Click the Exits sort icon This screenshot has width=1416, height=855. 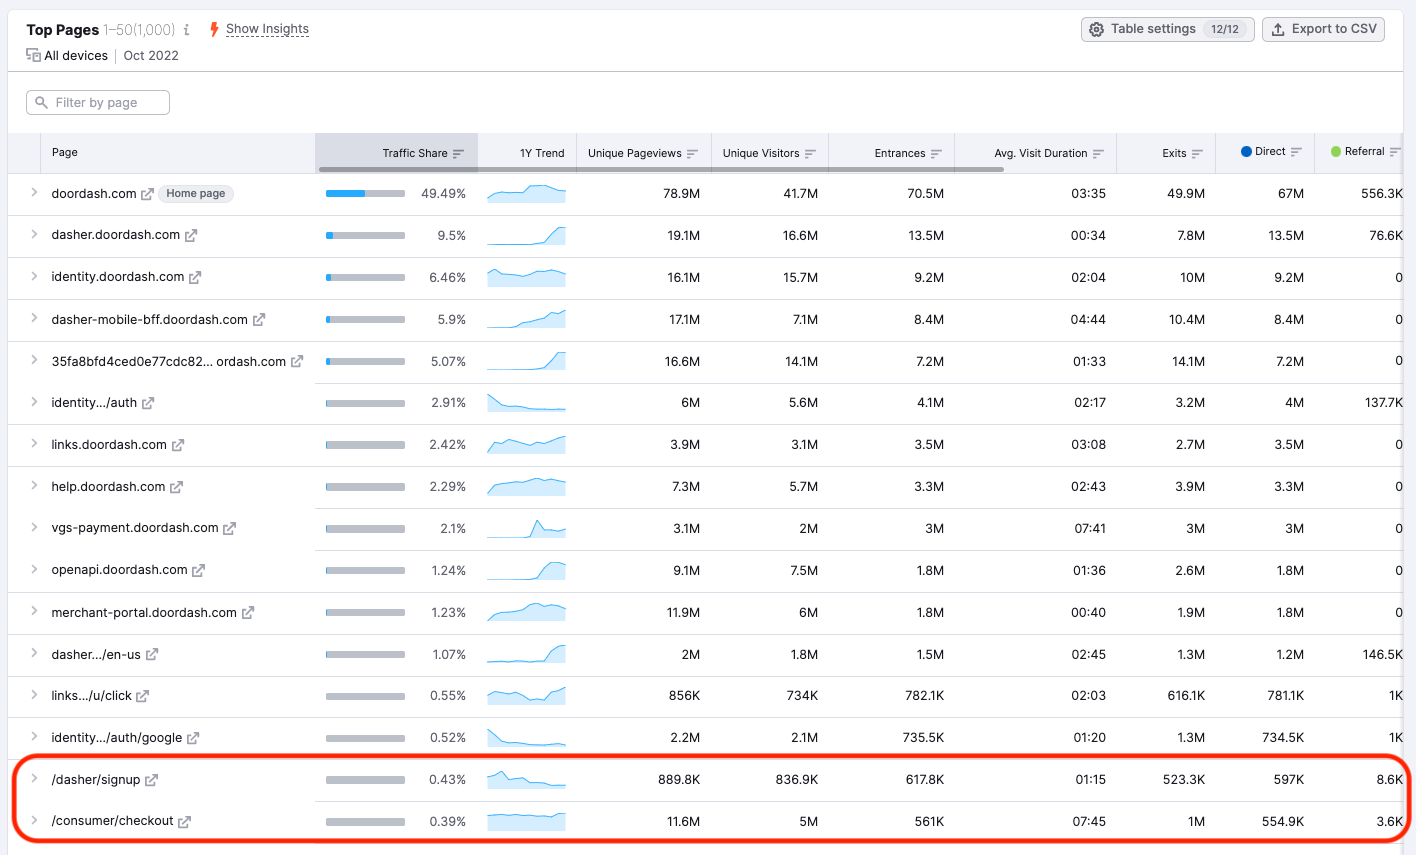coord(1197,153)
